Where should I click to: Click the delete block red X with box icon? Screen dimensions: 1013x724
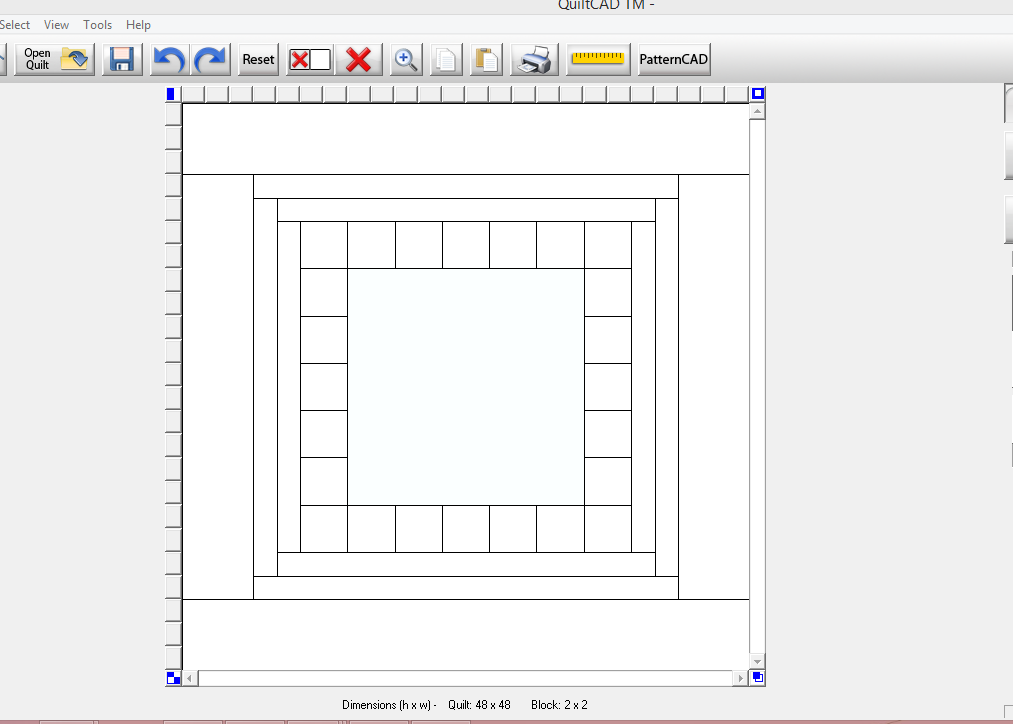(310, 59)
